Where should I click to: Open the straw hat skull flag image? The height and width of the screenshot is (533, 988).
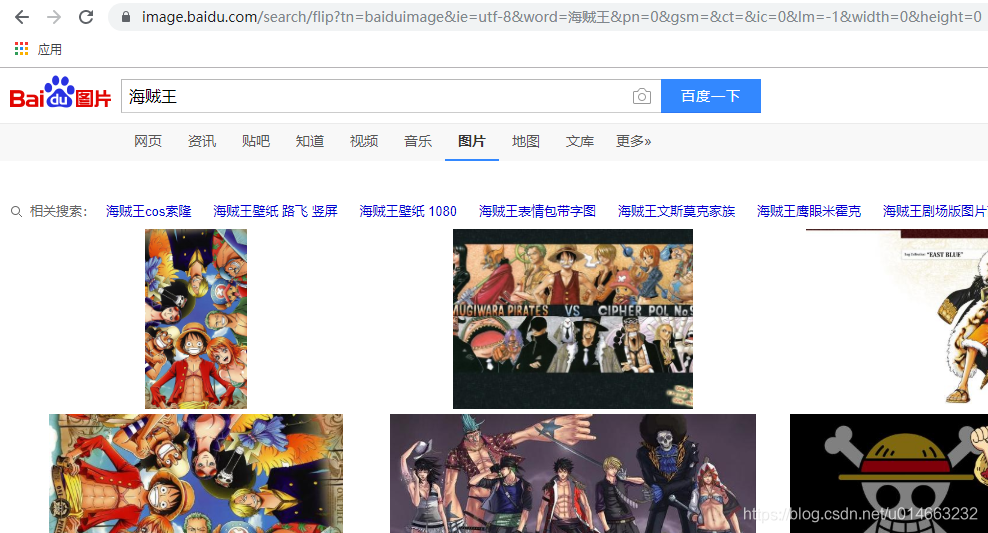pyautogui.click(x=889, y=474)
